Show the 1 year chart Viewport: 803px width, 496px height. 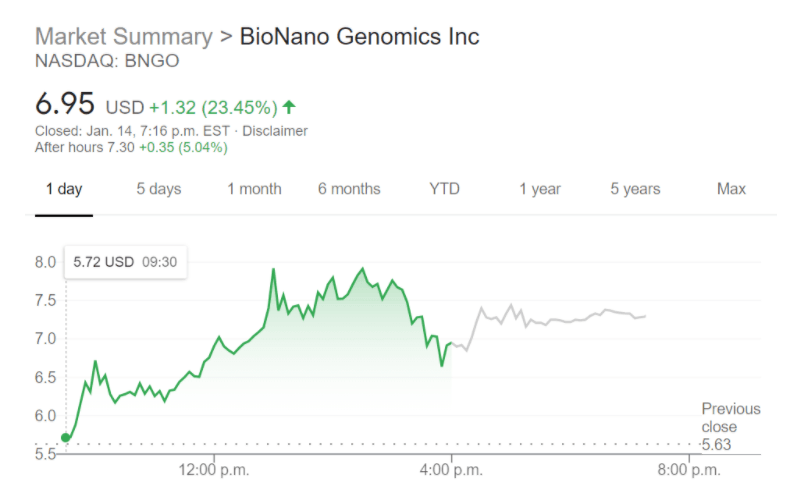pyautogui.click(x=540, y=189)
